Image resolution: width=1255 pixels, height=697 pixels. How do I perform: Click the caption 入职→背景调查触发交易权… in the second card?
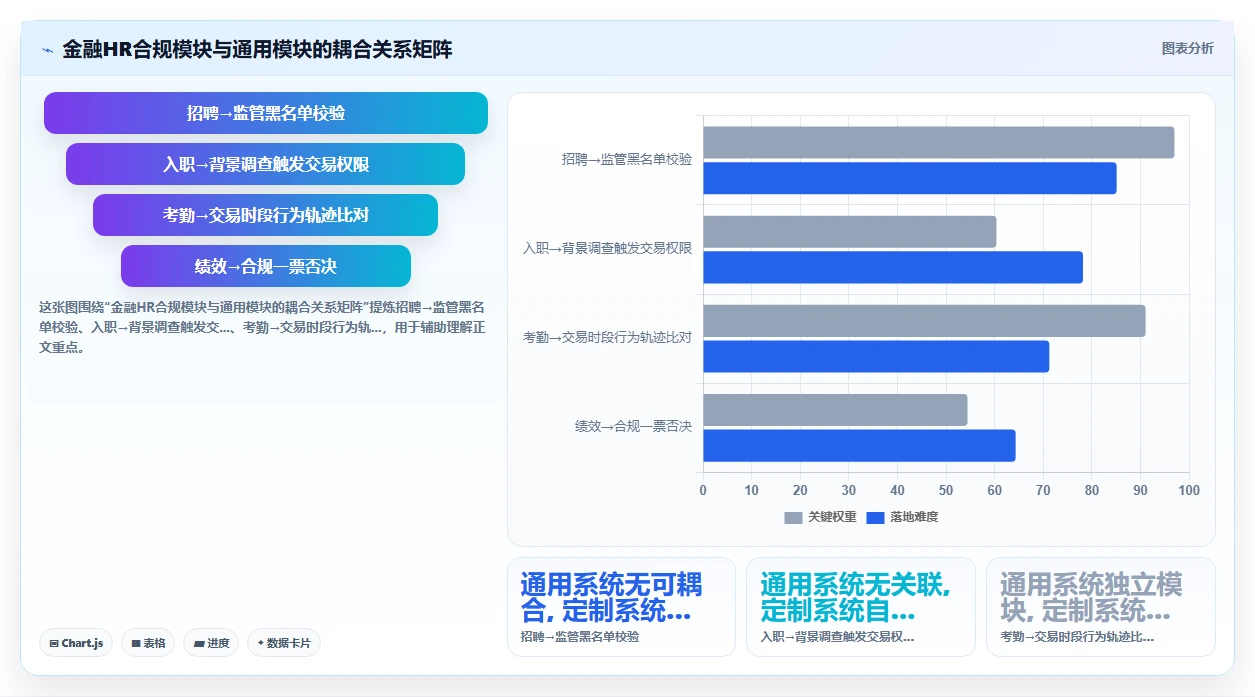pyautogui.click(x=838, y=636)
